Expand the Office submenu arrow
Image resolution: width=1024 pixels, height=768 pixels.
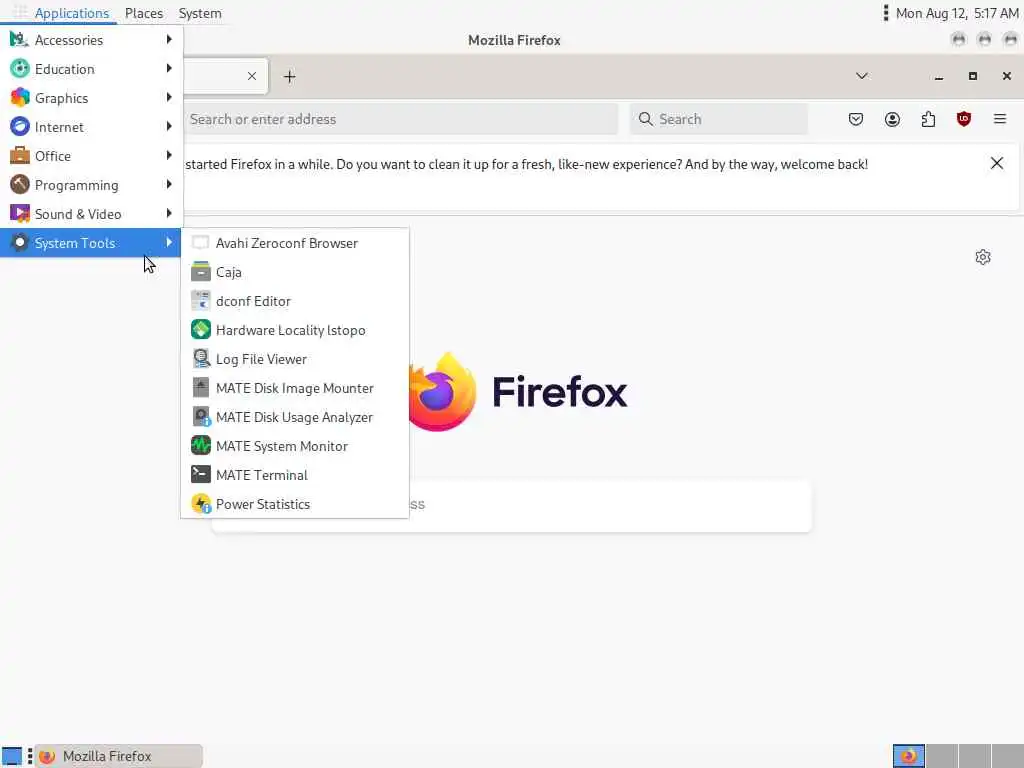tap(169, 155)
